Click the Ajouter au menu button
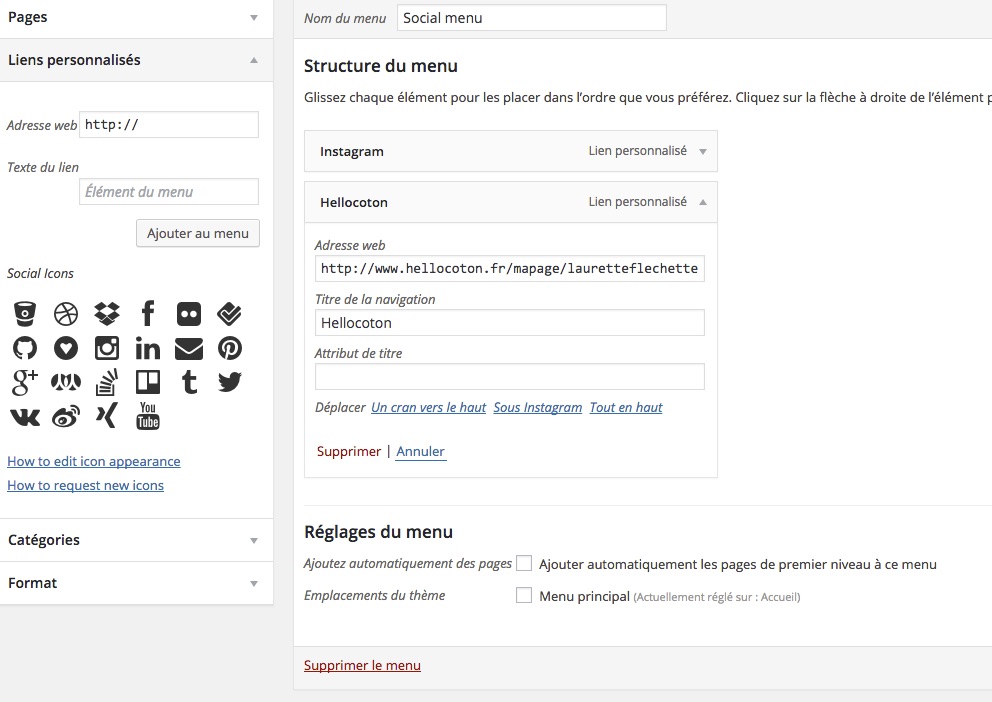Image resolution: width=992 pixels, height=702 pixels. coord(198,233)
